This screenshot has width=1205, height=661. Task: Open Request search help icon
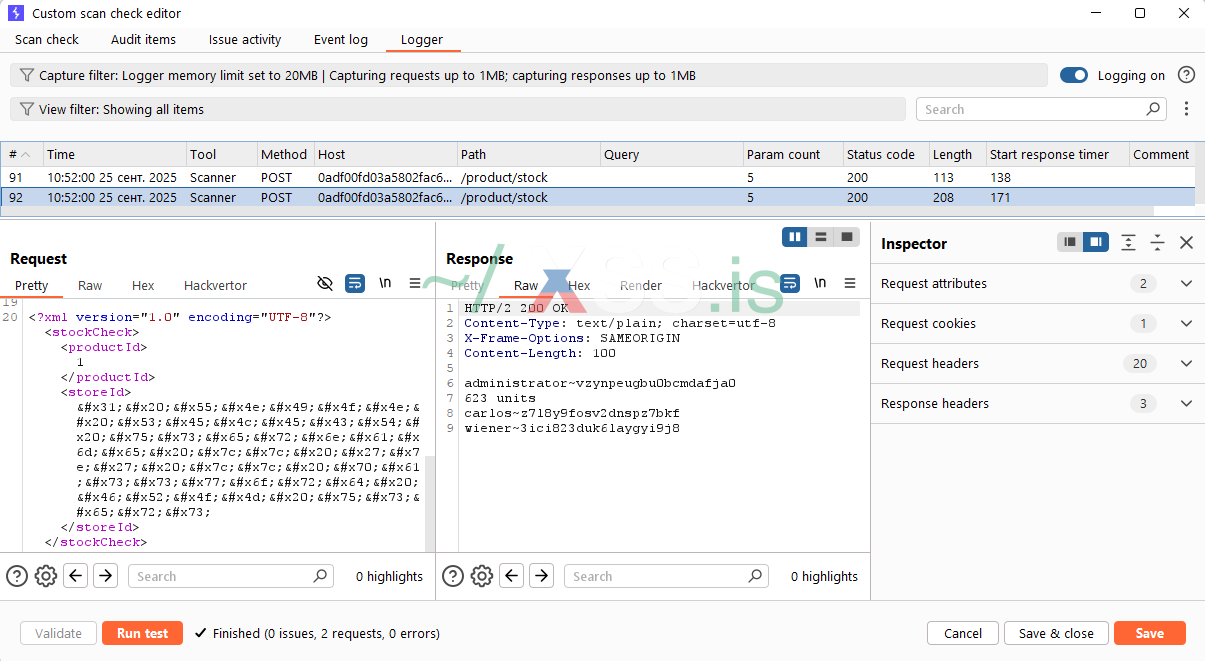click(17, 576)
